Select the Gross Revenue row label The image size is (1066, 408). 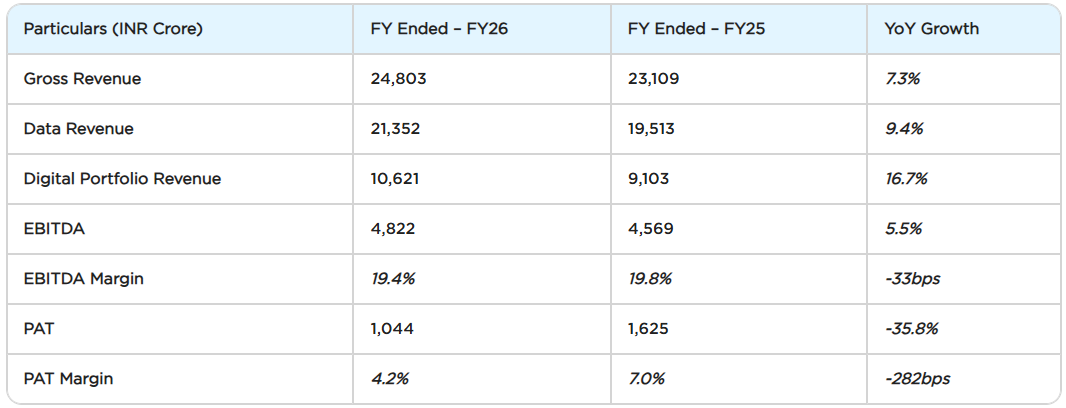click(82, 79)
